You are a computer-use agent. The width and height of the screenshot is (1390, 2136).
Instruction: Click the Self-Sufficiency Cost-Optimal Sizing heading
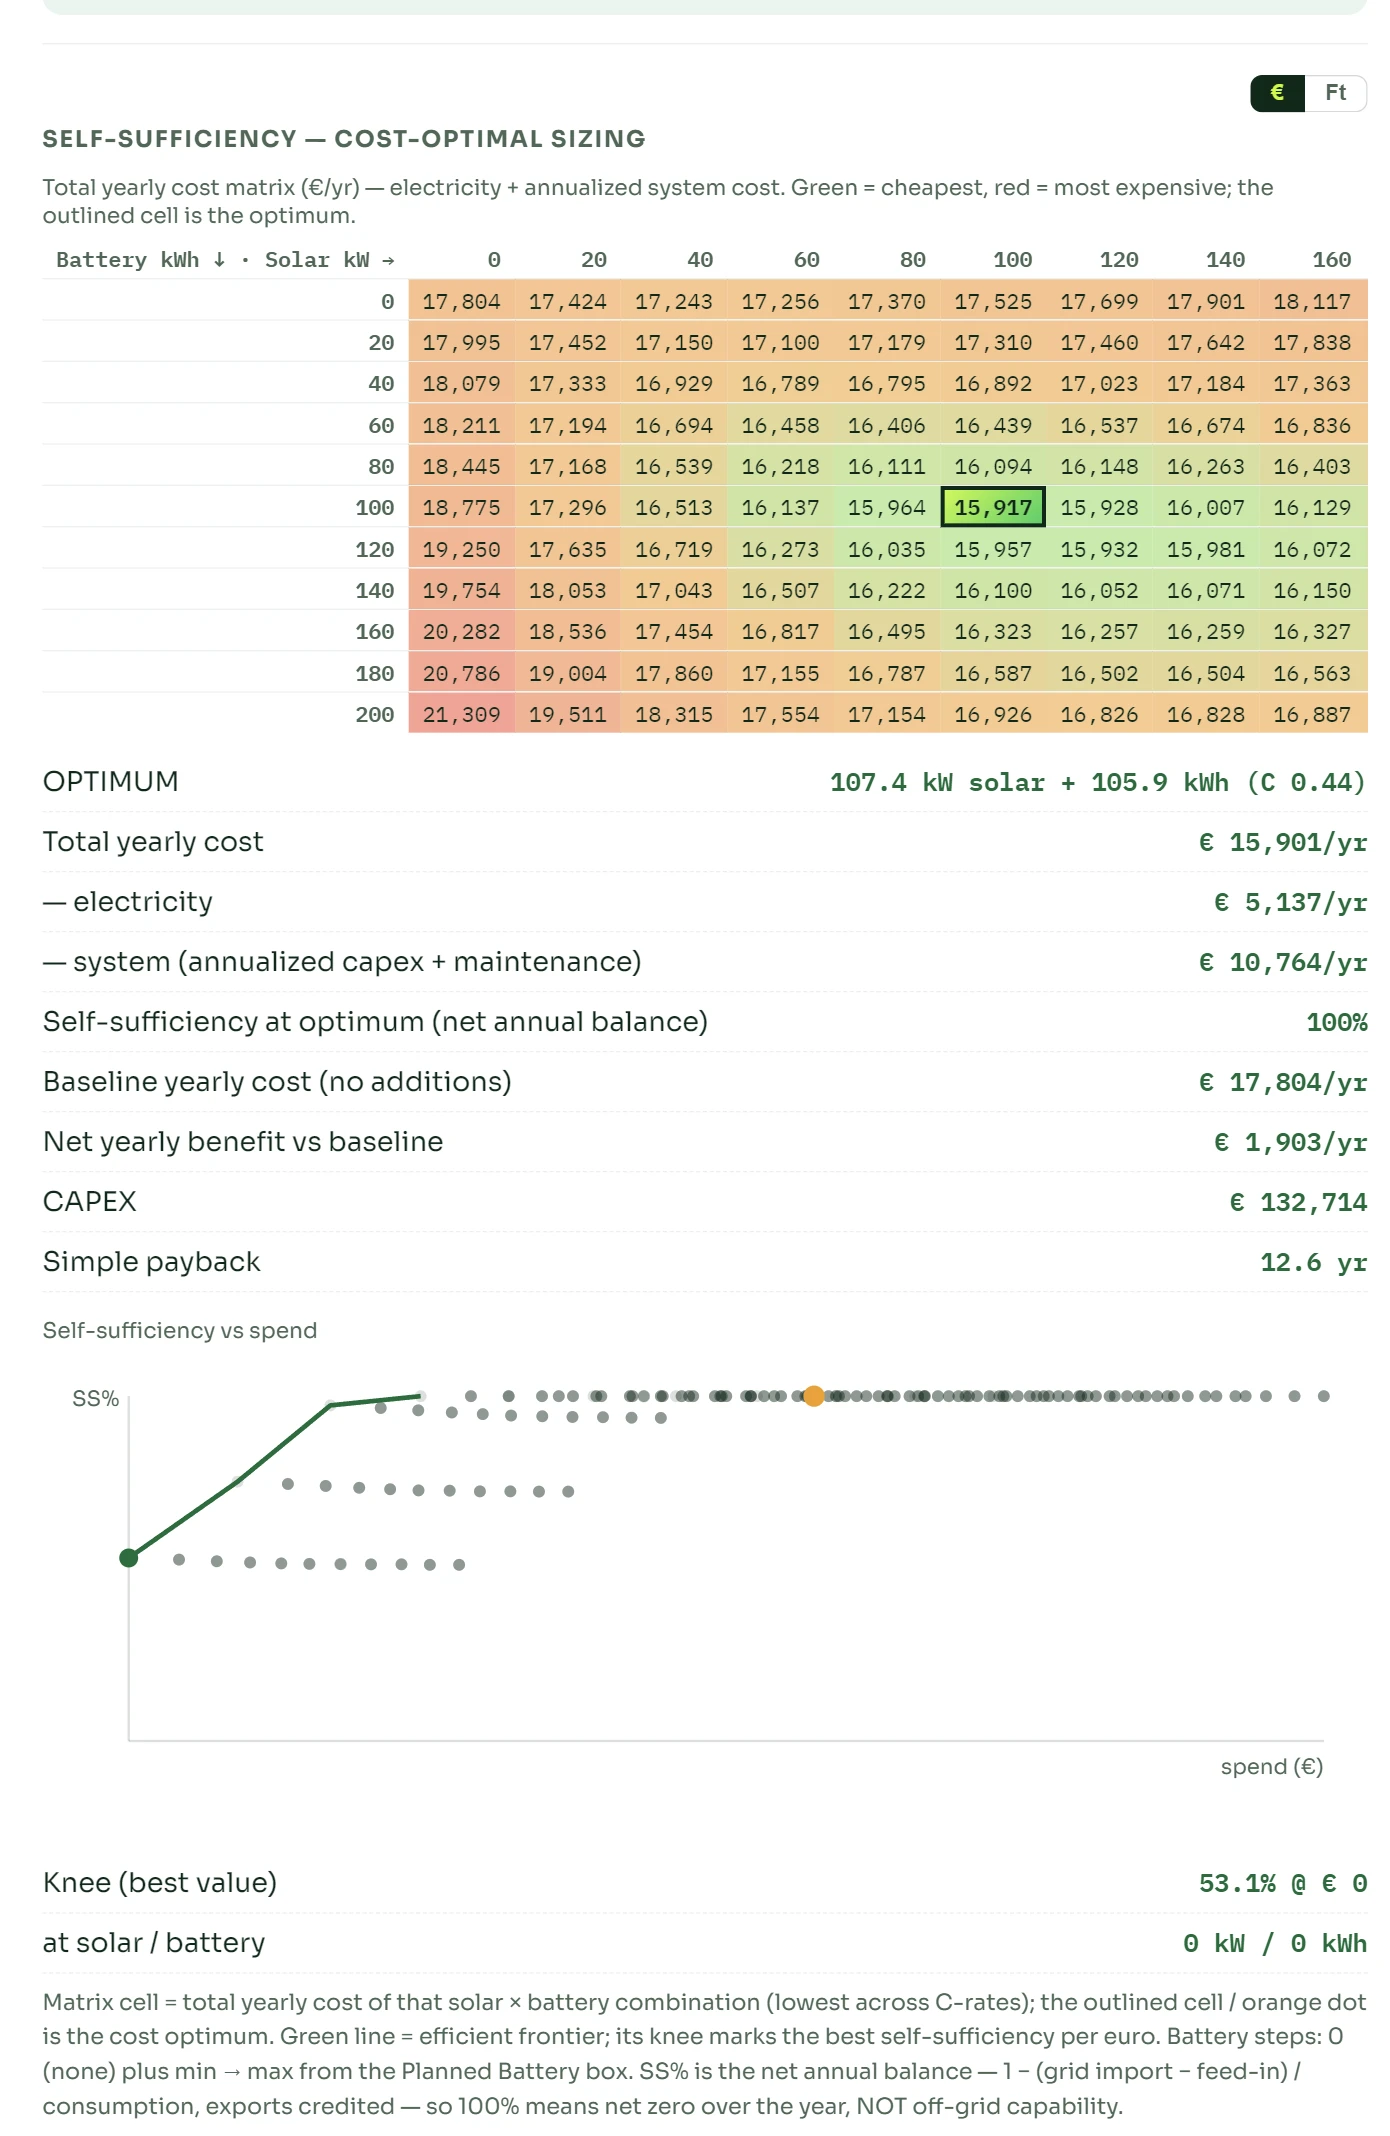coord(344,139)
